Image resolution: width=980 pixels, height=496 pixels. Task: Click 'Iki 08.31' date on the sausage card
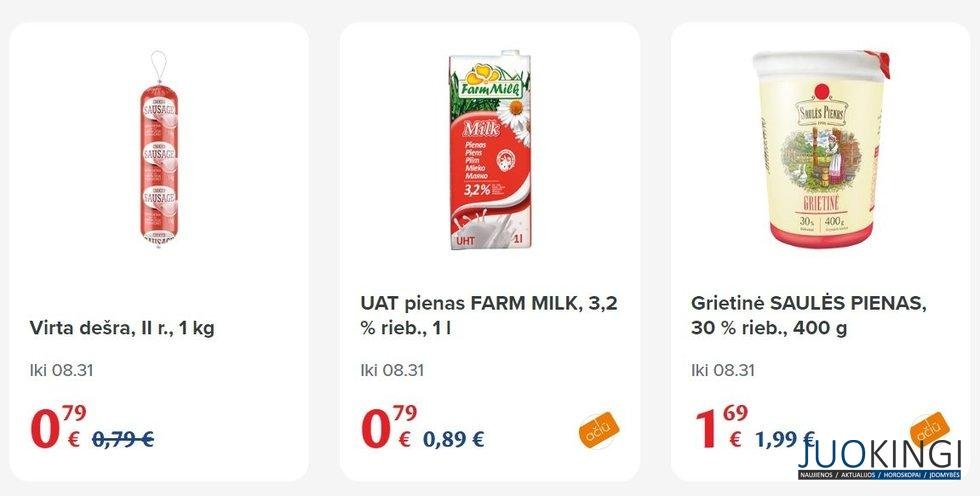(x=62, y=370)
